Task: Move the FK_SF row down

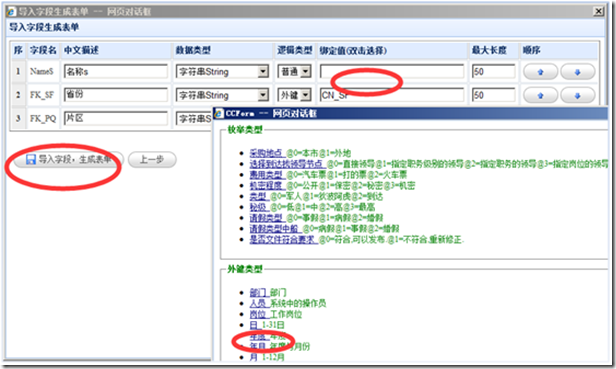Action: tap(577, 95)
